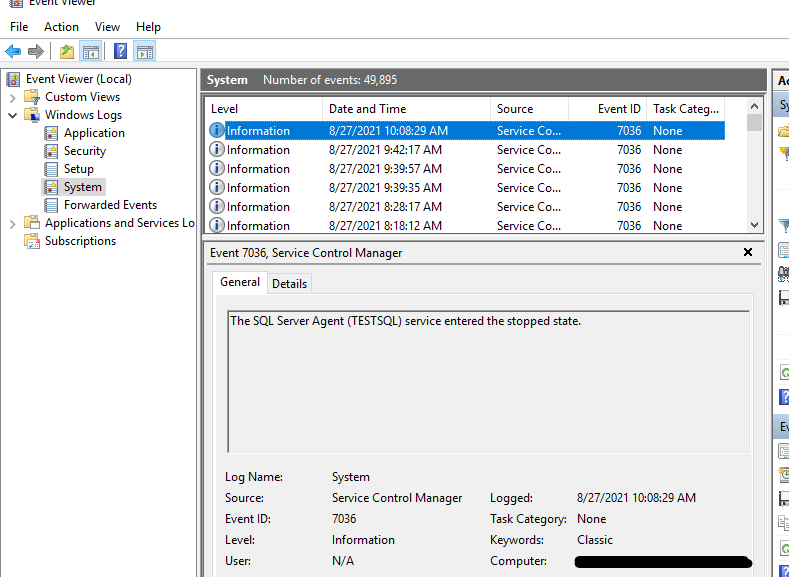Image resolution: width=789 pixels, height=577 pixels.
Task: Select the event logged 8/27/2021 9:42:17 AM
Action: tap(464, 150)
